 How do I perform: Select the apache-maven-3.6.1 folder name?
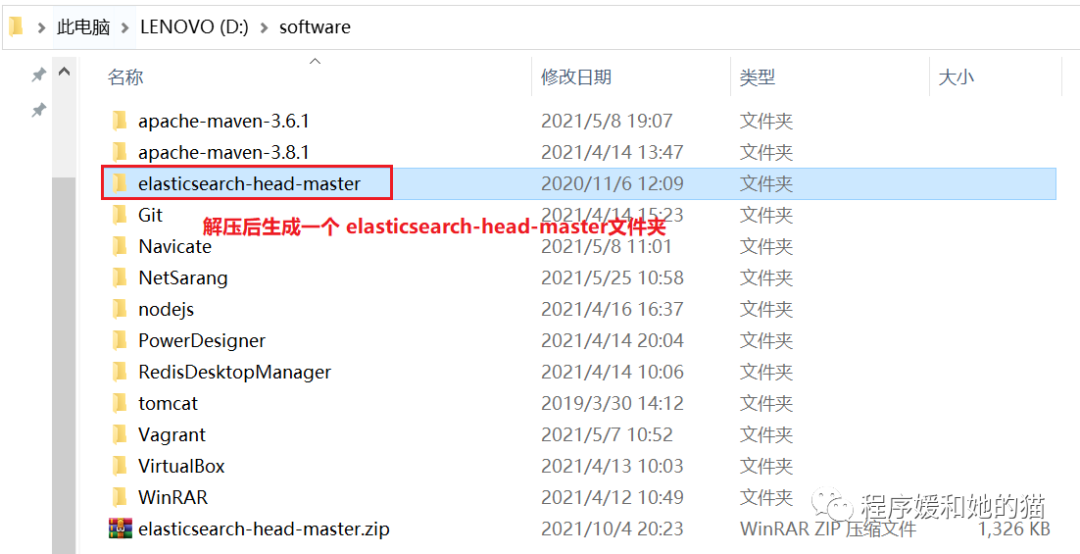point(224,121)
